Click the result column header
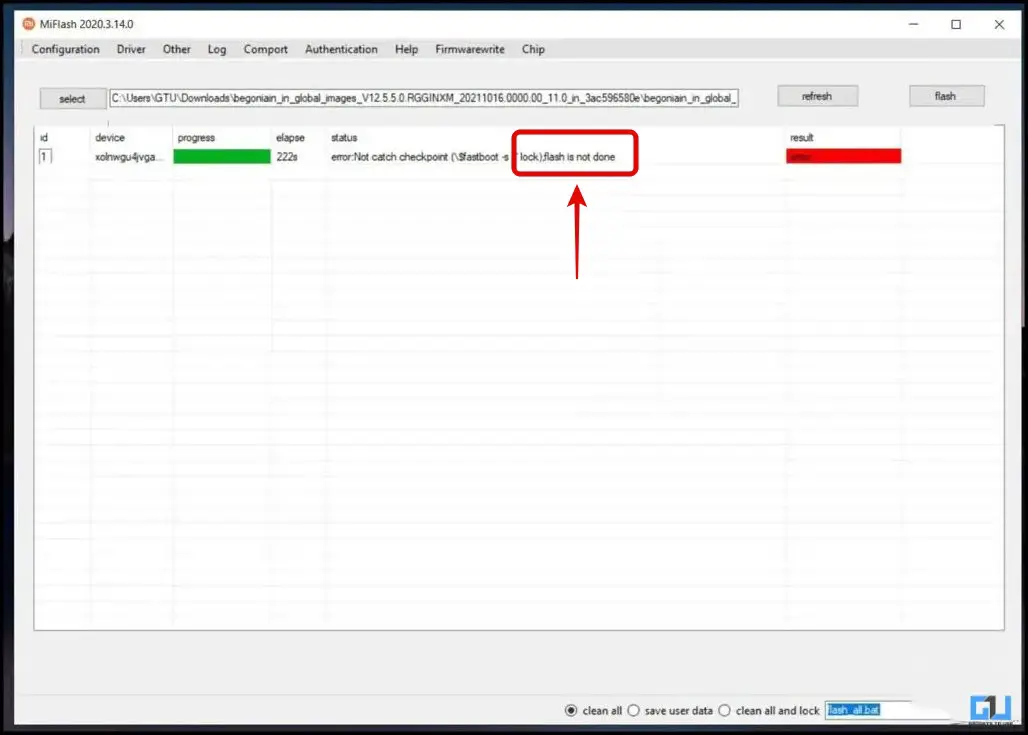Viewport: 1028px width, 735px height. [x=801, y=138]
